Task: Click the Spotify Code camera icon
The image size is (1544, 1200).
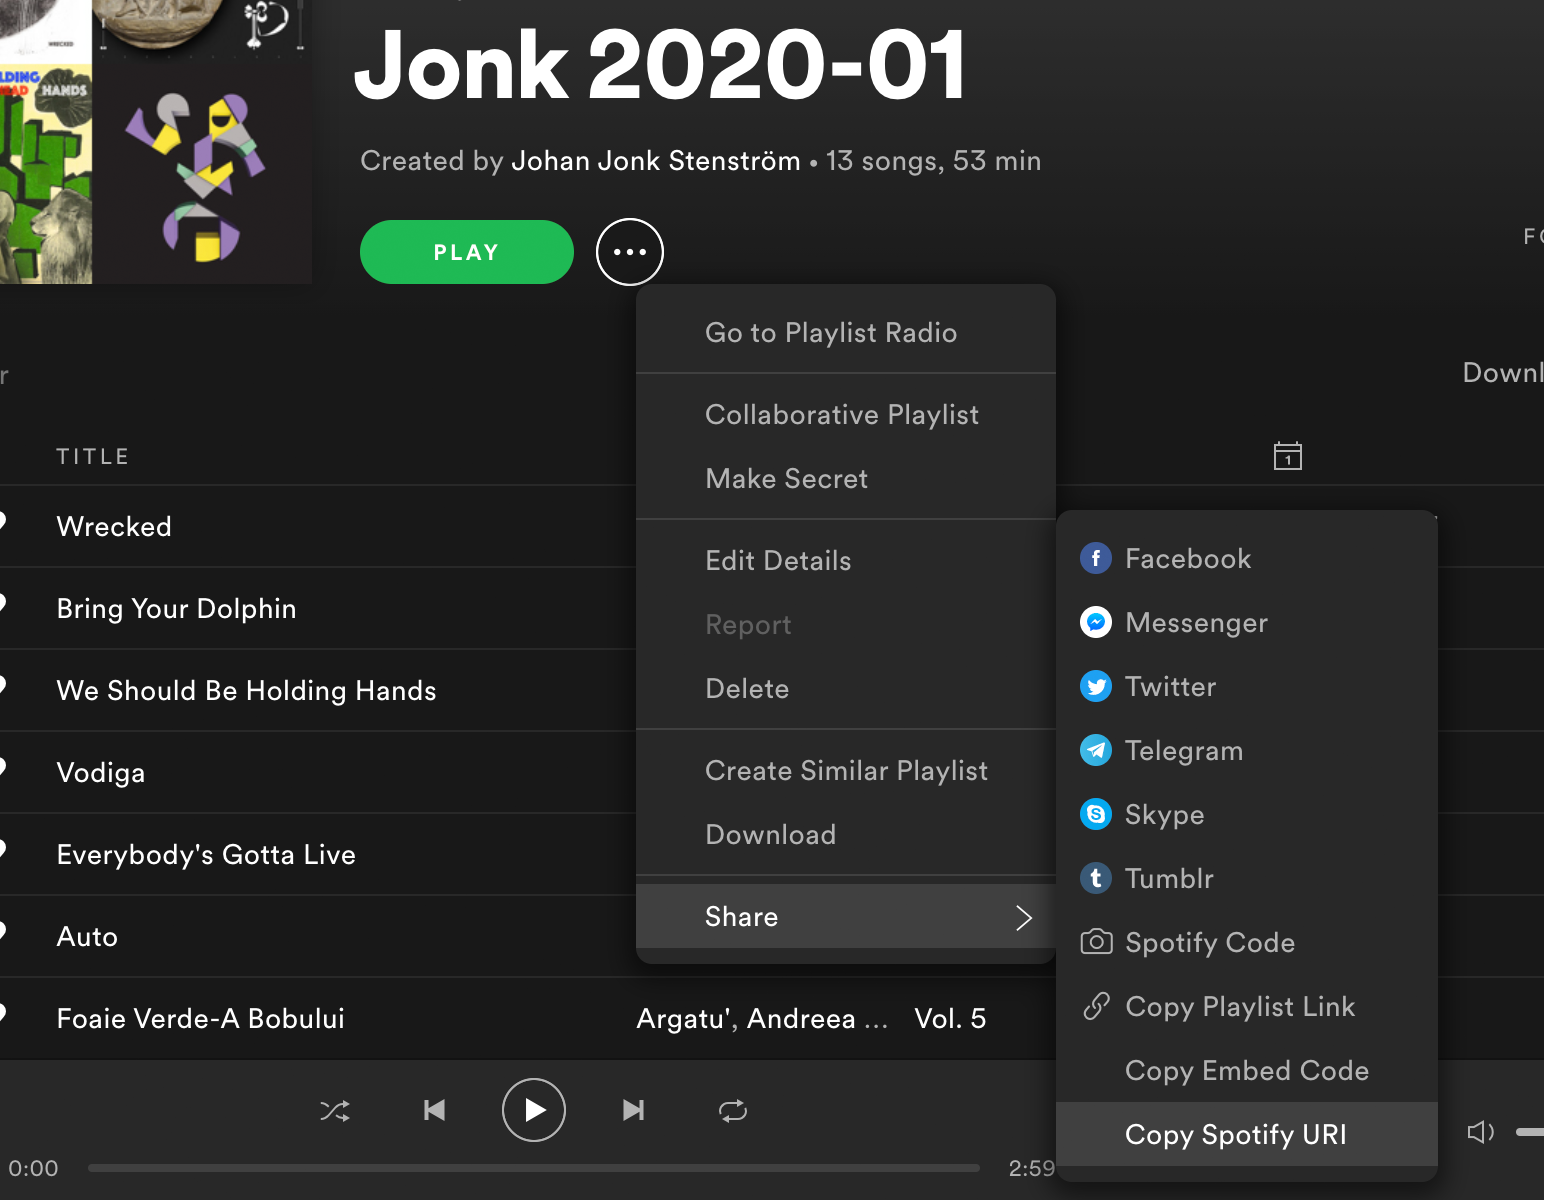Action: (1096, 942)
